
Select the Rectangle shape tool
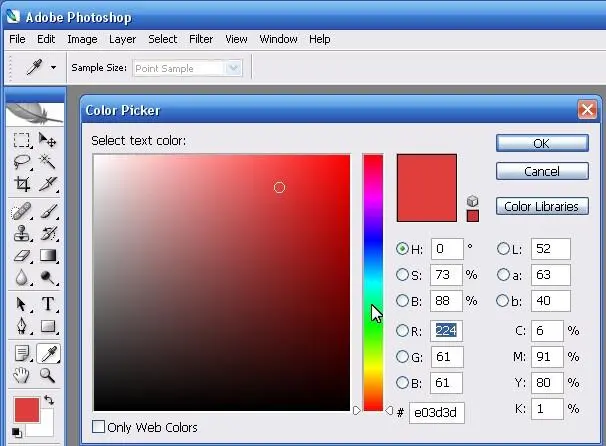click(48, 326)
